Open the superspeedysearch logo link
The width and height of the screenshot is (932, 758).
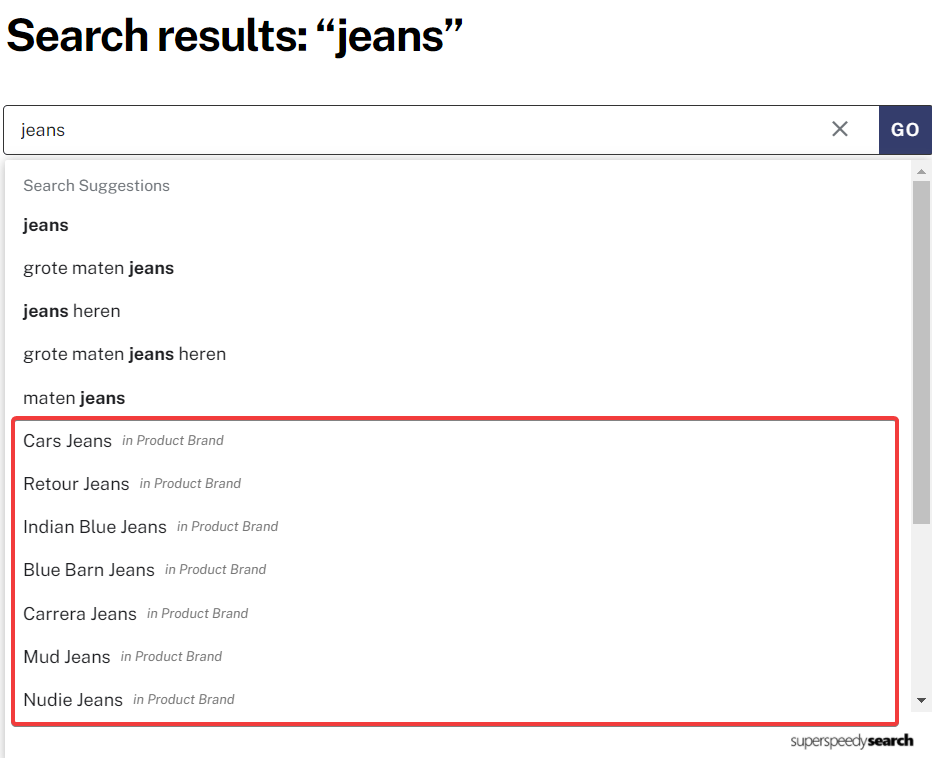point(851,741)
